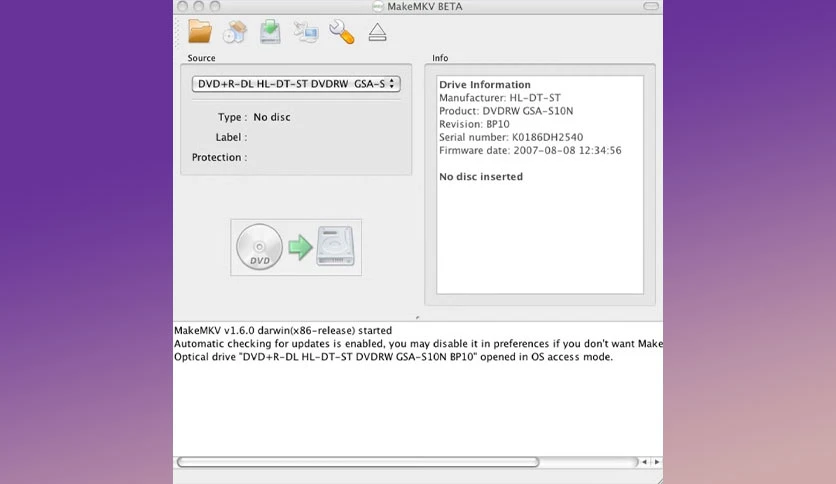The image size is (836, 484).
Task: Click the Open files folder icon
Action: click(200, 31)
